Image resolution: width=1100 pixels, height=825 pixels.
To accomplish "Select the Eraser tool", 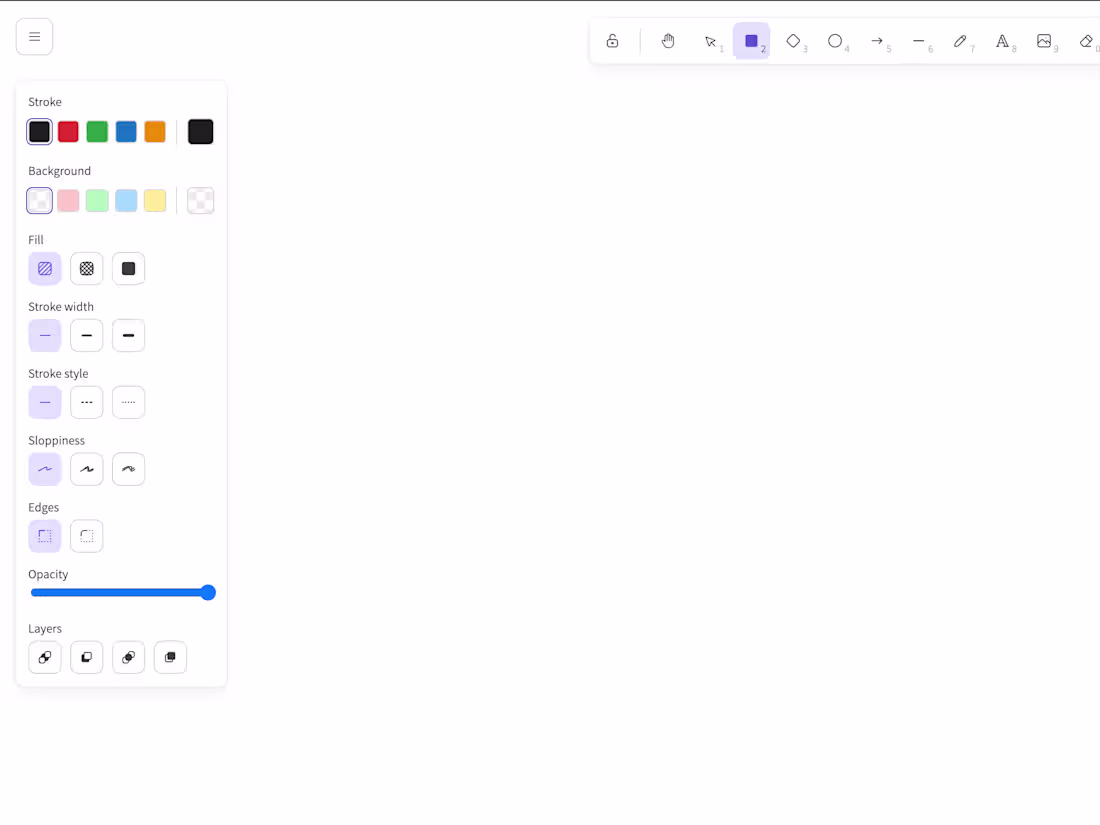I will (x=1085, y=41).
